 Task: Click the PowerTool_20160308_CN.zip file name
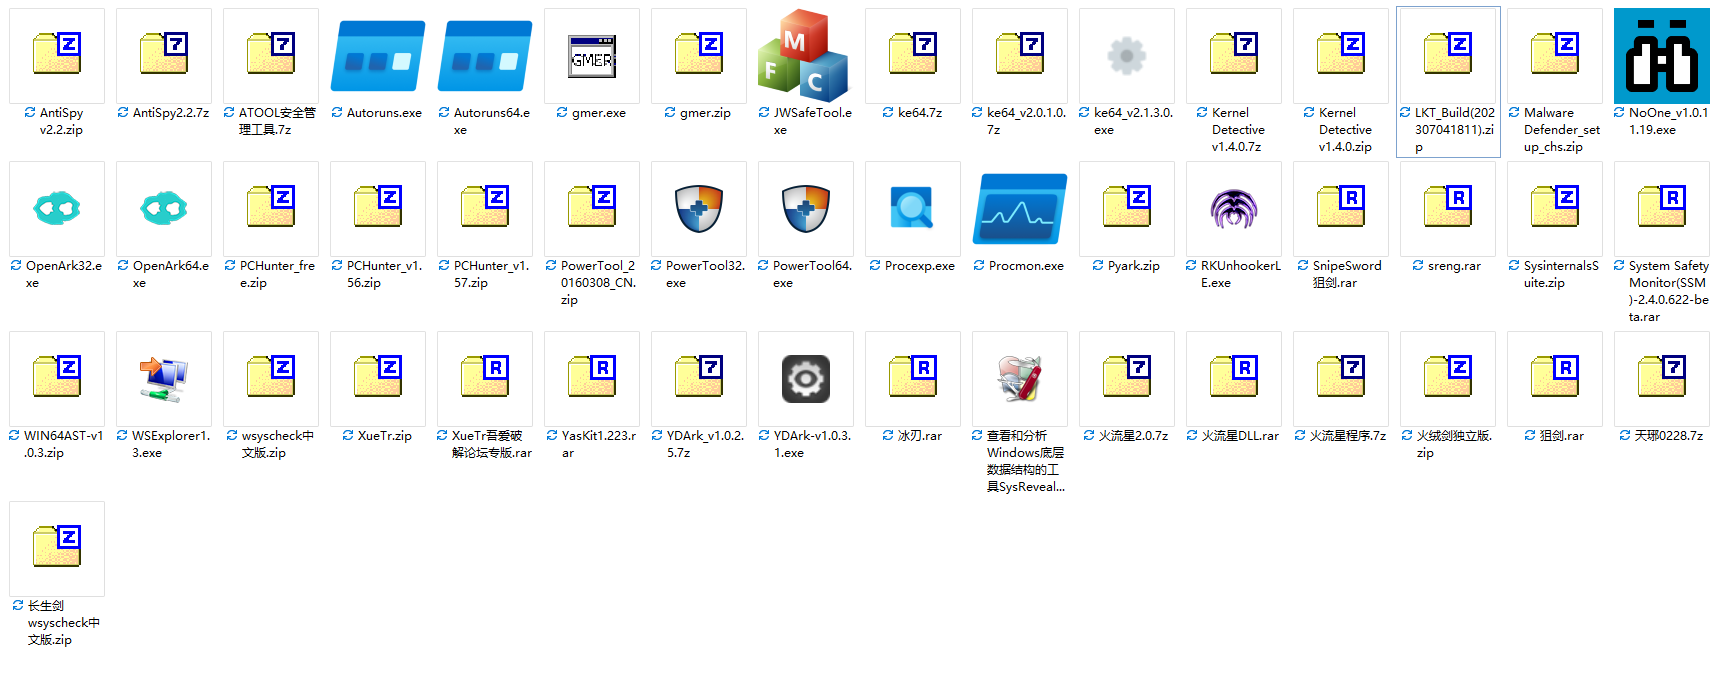click(x=598, y=283)
